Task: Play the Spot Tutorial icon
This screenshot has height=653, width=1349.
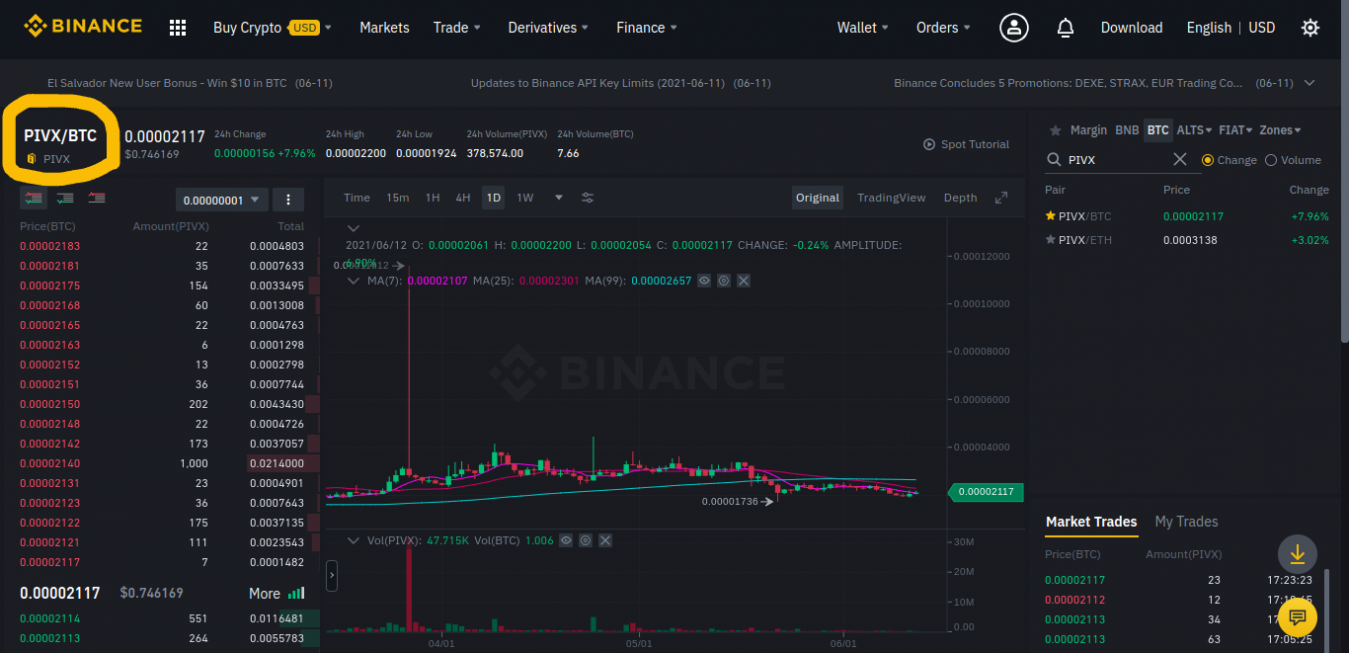Action: click(929, 145)
